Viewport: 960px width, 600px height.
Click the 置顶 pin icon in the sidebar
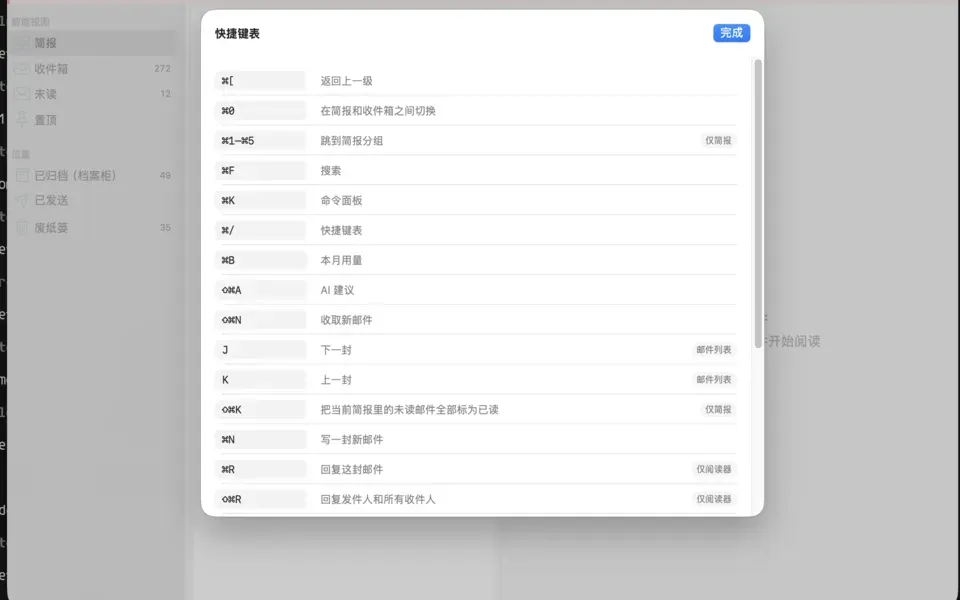22,119
